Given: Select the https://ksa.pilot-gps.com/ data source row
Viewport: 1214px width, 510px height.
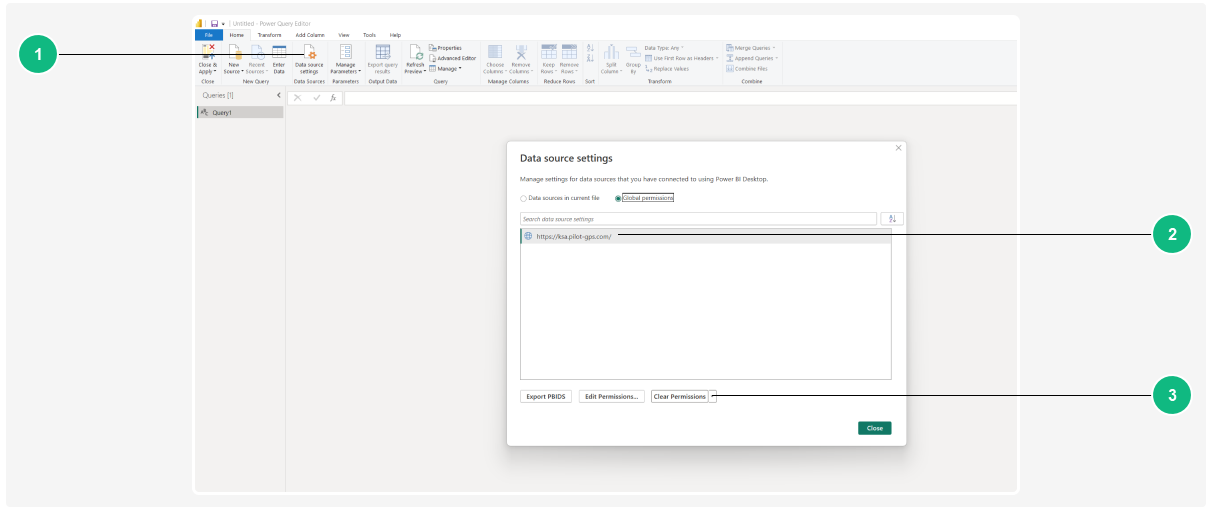Looking at the screenshot, I should pyautogui.click(x=705, y=237).
